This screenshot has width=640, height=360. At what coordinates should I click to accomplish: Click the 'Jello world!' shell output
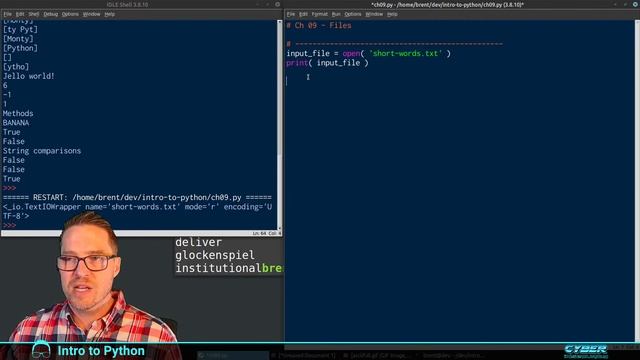29,76
